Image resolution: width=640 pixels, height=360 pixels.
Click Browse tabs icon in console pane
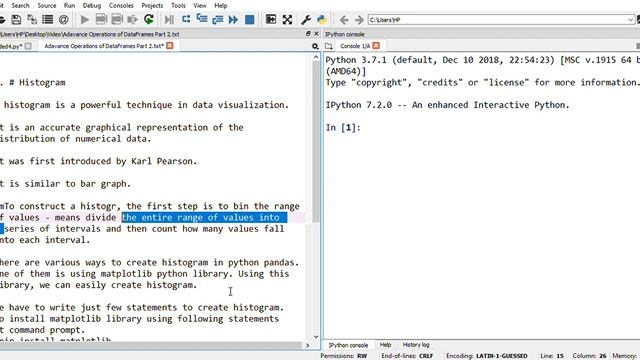(x=329, y=46)
